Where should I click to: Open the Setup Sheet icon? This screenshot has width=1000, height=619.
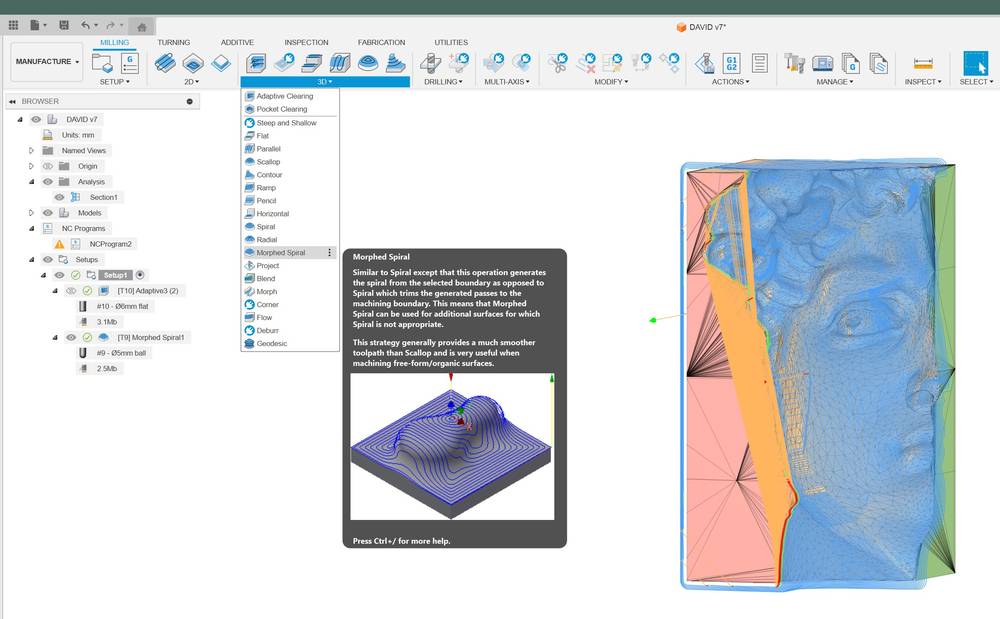tap(760, 63)
